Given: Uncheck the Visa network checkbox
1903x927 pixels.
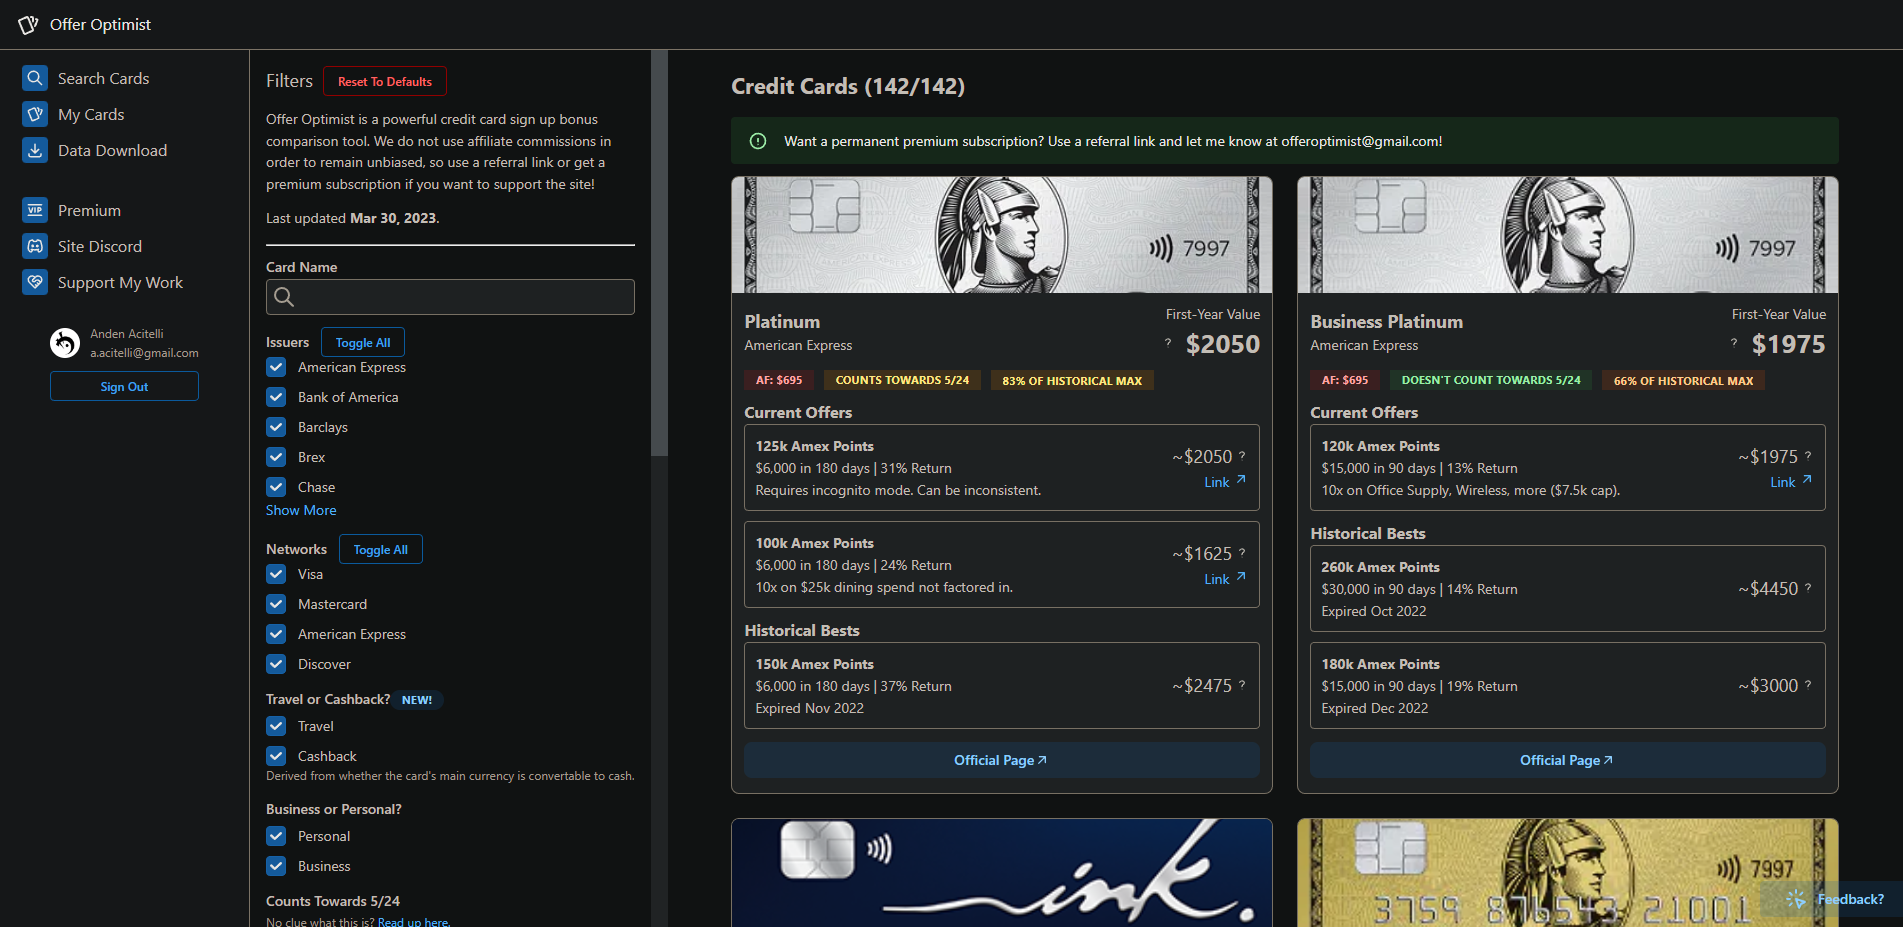Looking at the screenshot, I should click(x=276, y=574).
